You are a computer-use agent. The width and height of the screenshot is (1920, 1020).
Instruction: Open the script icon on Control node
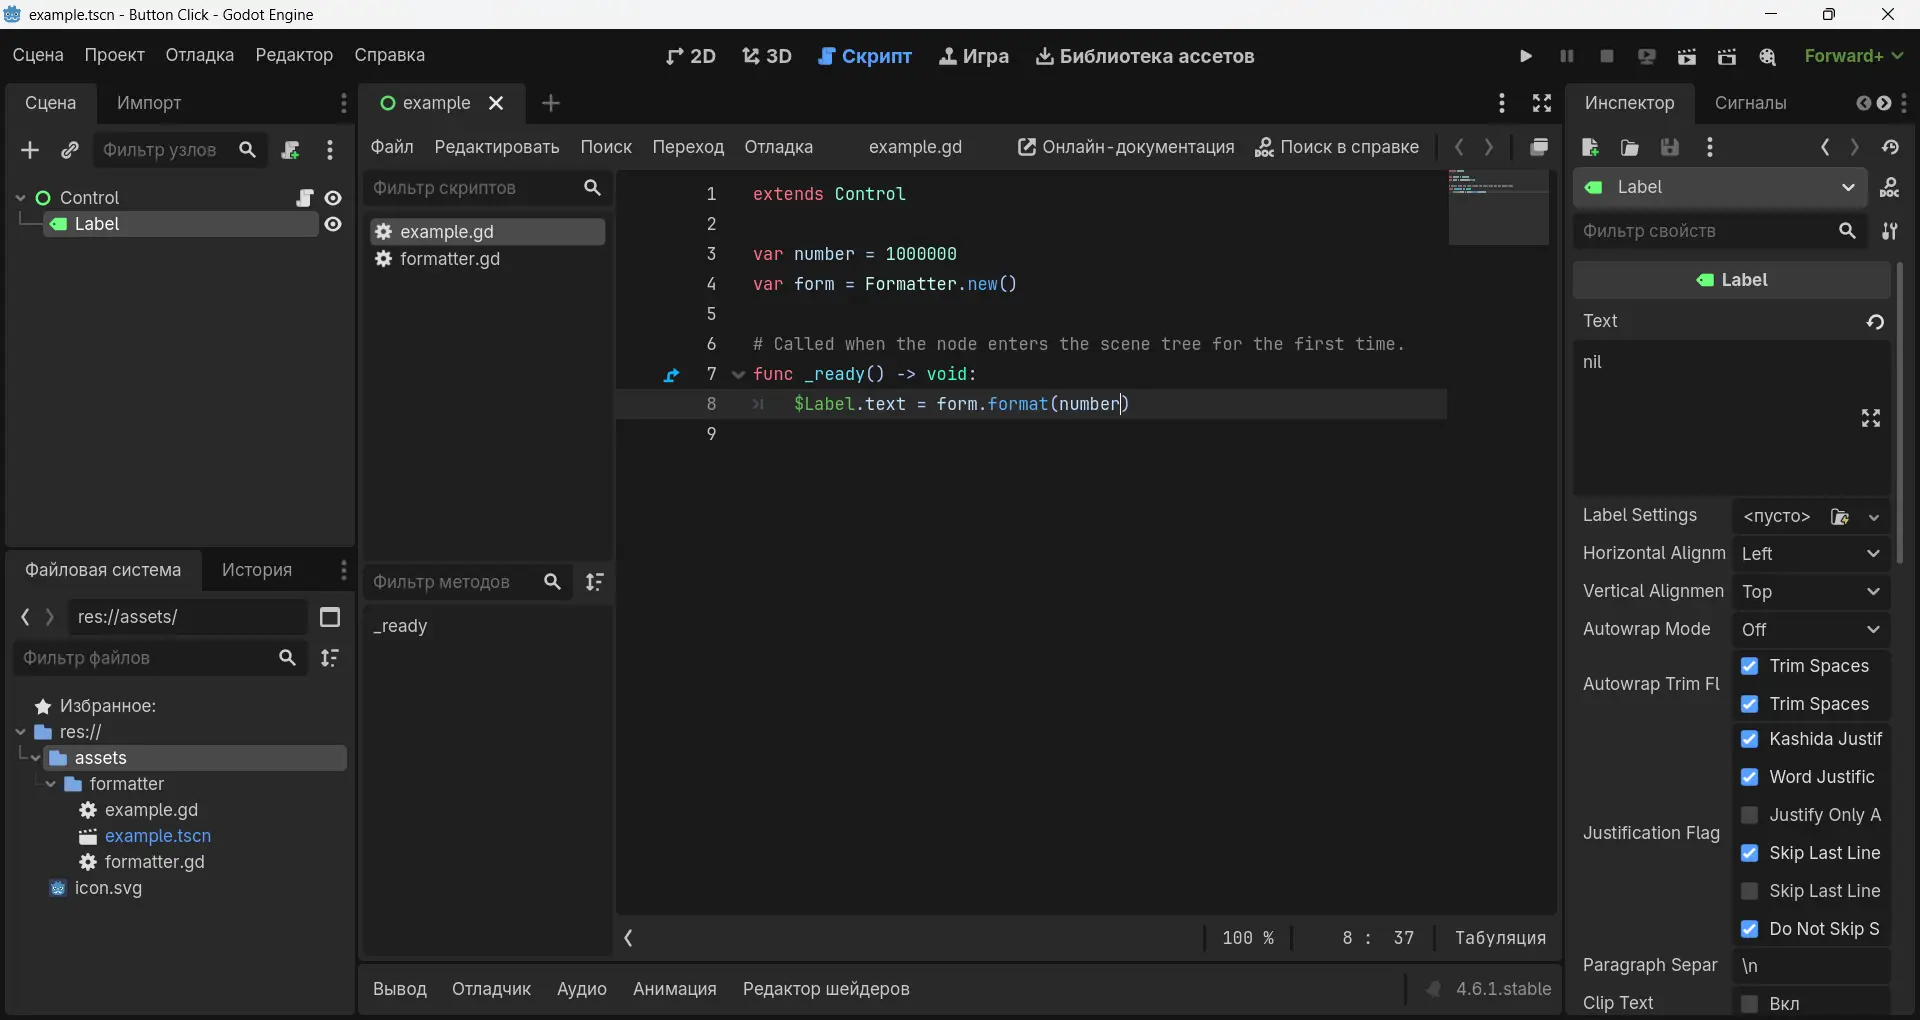(x=305, y=198)
